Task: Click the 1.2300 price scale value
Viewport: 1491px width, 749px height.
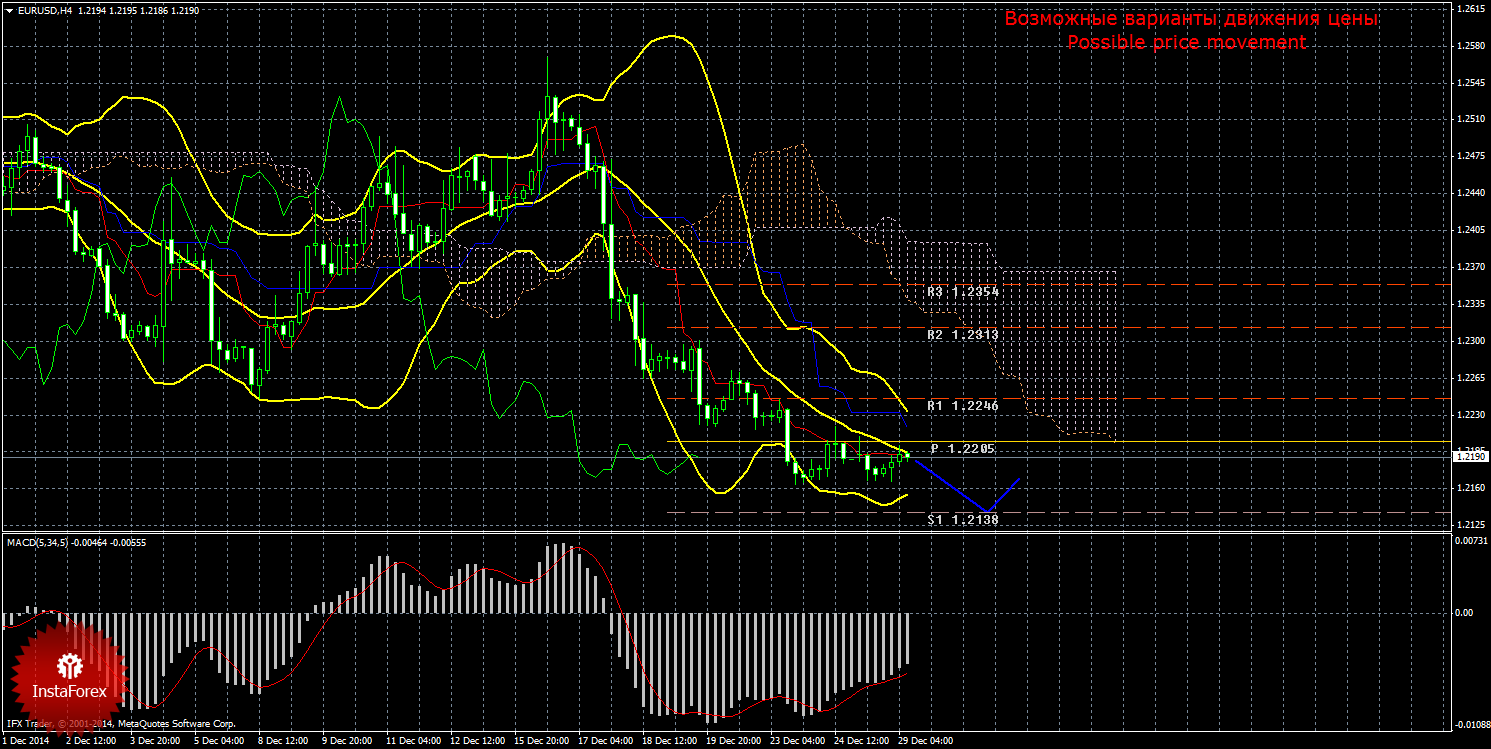Action: [1470, 341]
